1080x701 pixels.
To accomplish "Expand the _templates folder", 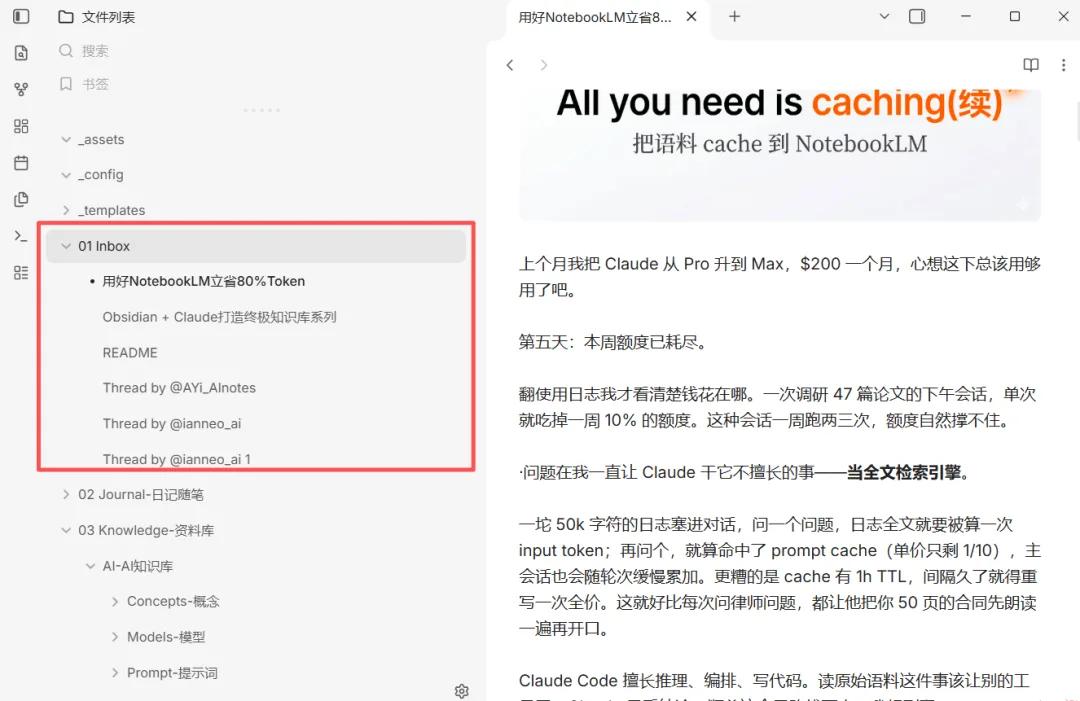I will point(66,210).
